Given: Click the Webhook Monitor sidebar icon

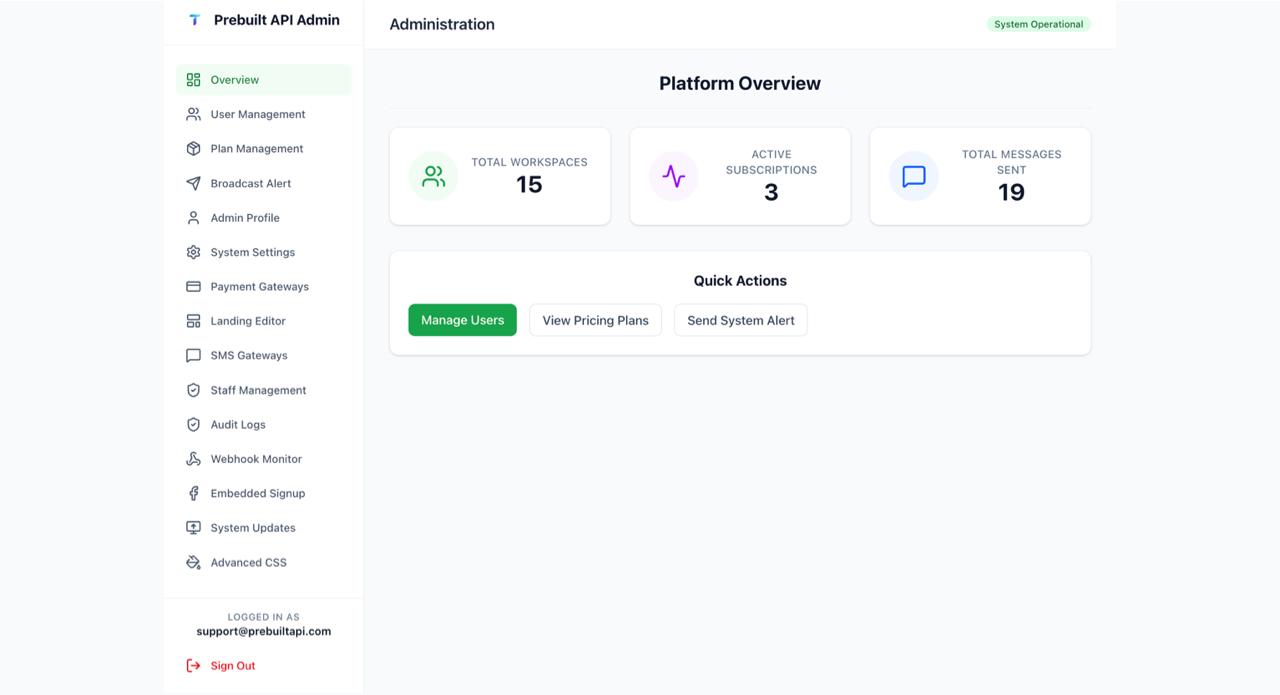Looking at the screenshot, I should point(193,459).
